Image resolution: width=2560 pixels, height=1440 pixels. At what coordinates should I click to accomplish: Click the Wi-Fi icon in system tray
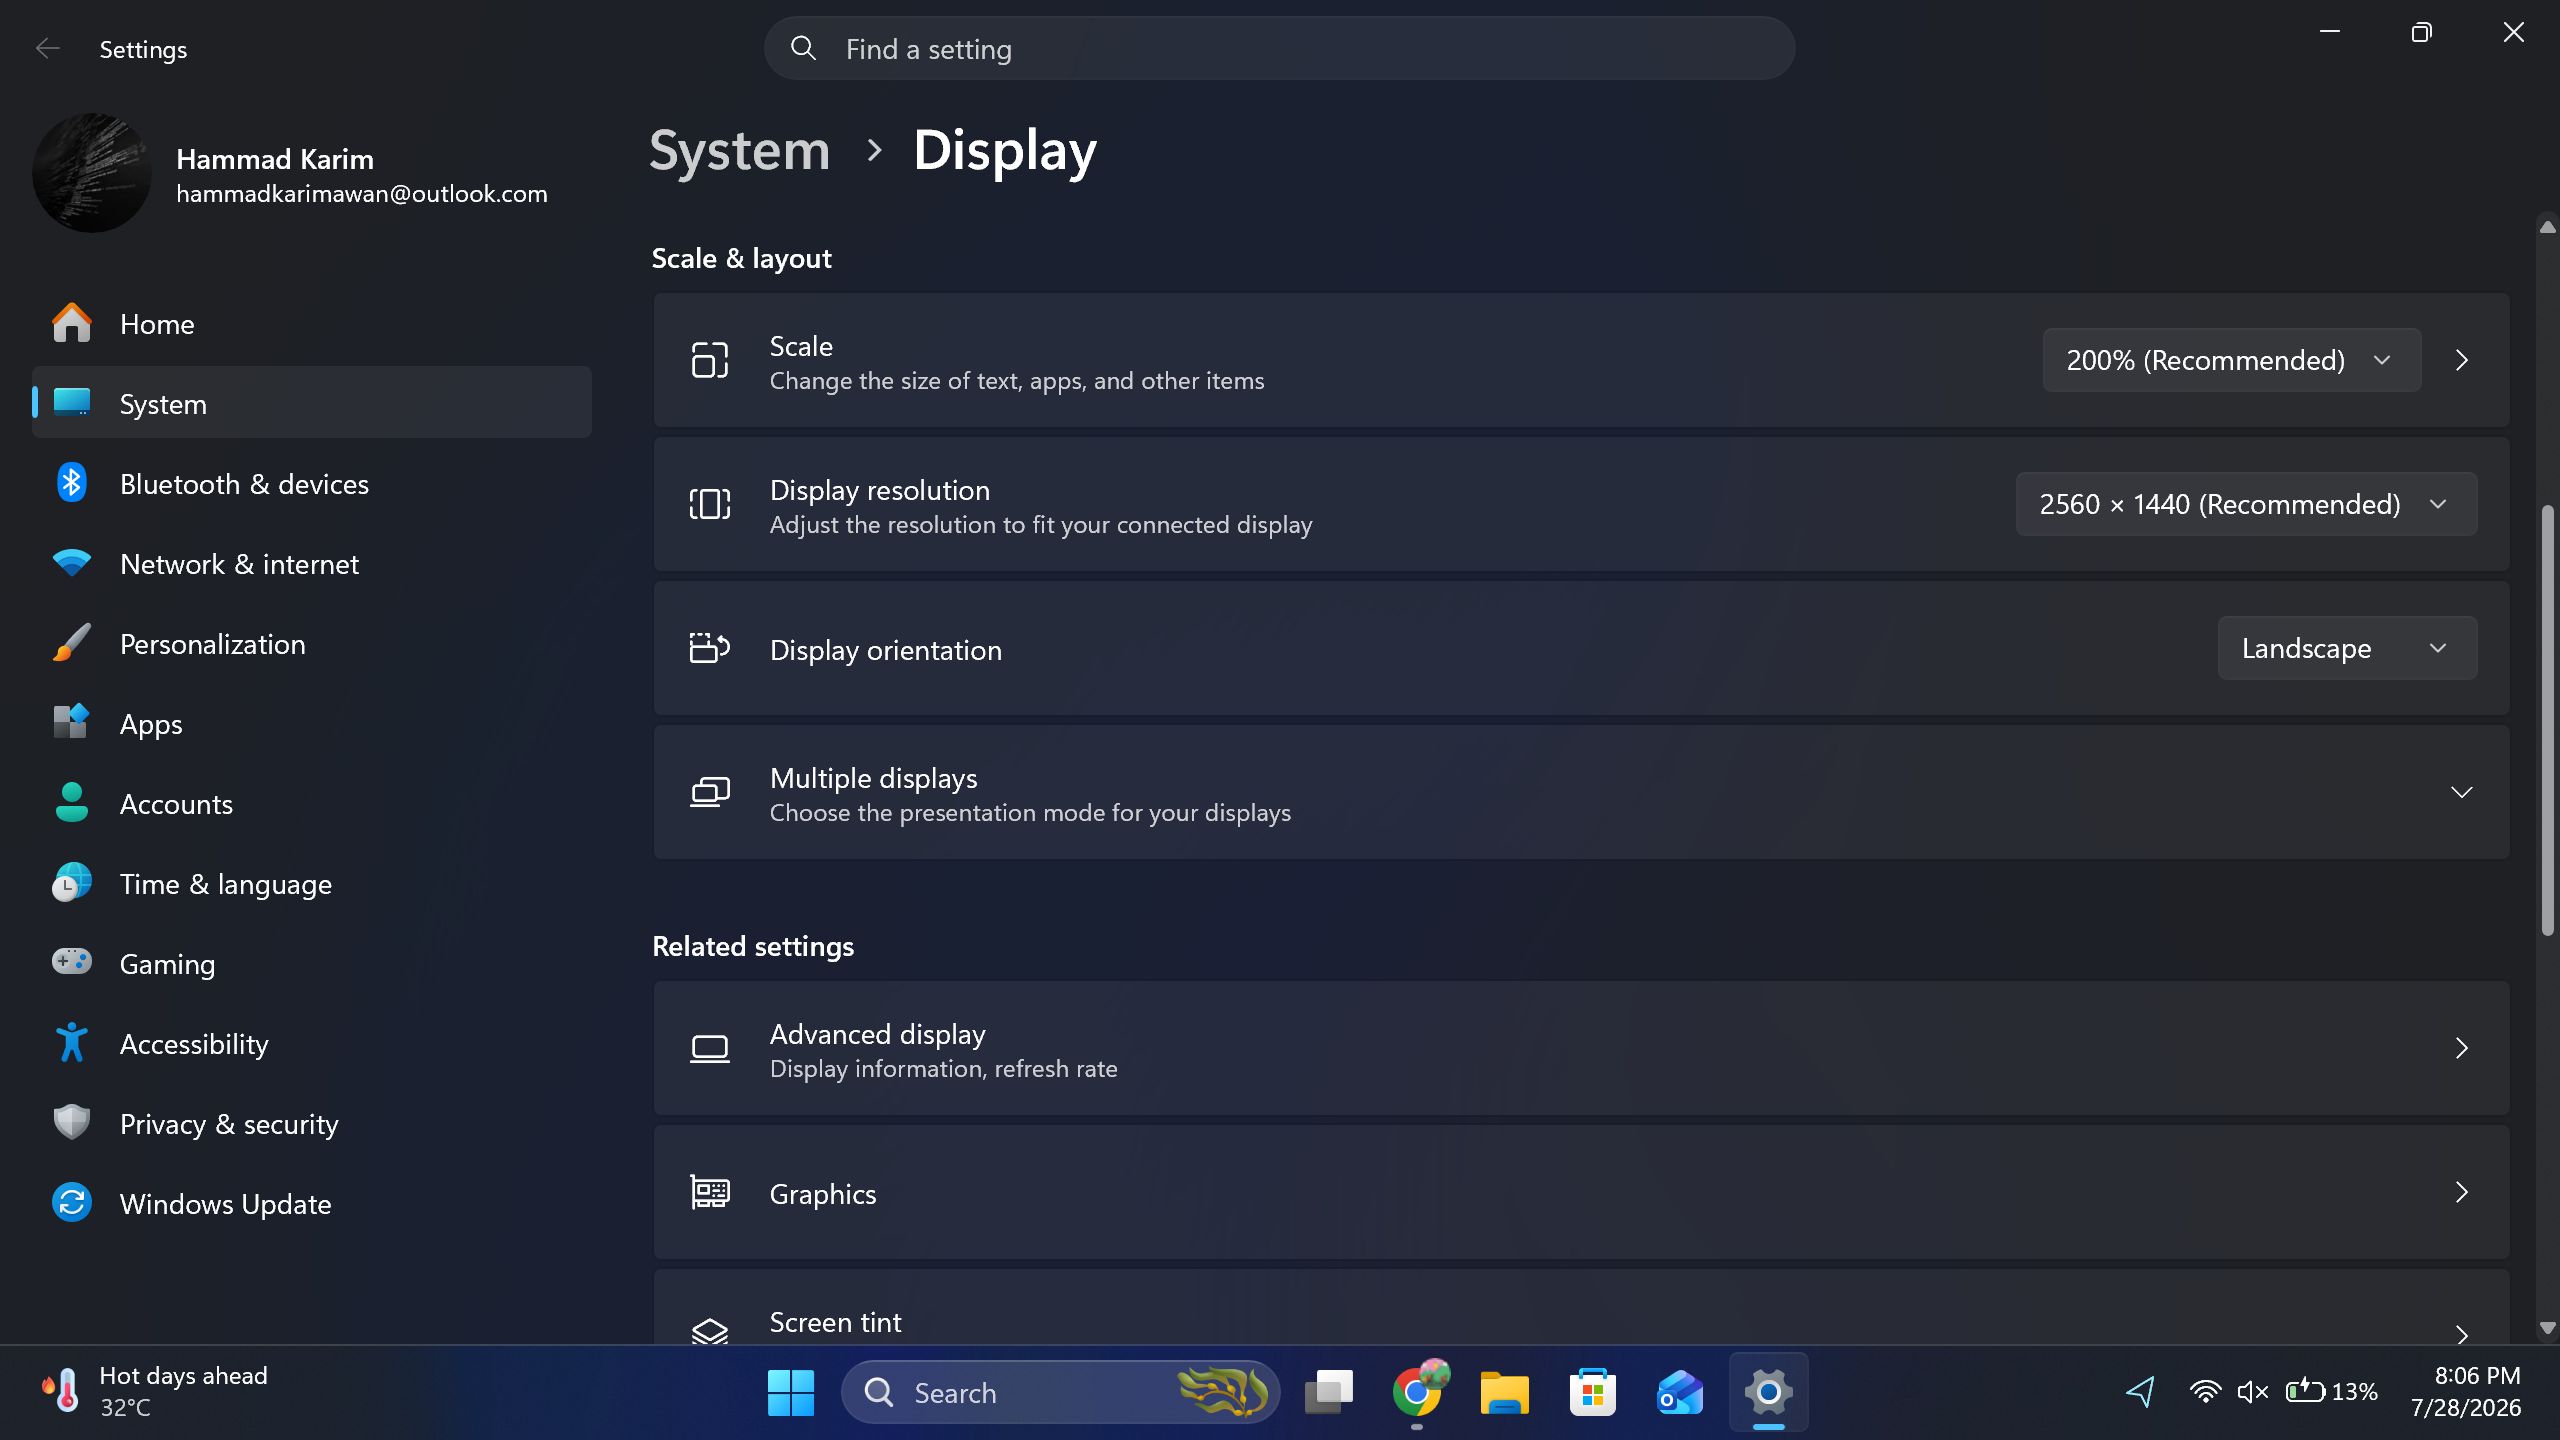coord(2205,1392)
